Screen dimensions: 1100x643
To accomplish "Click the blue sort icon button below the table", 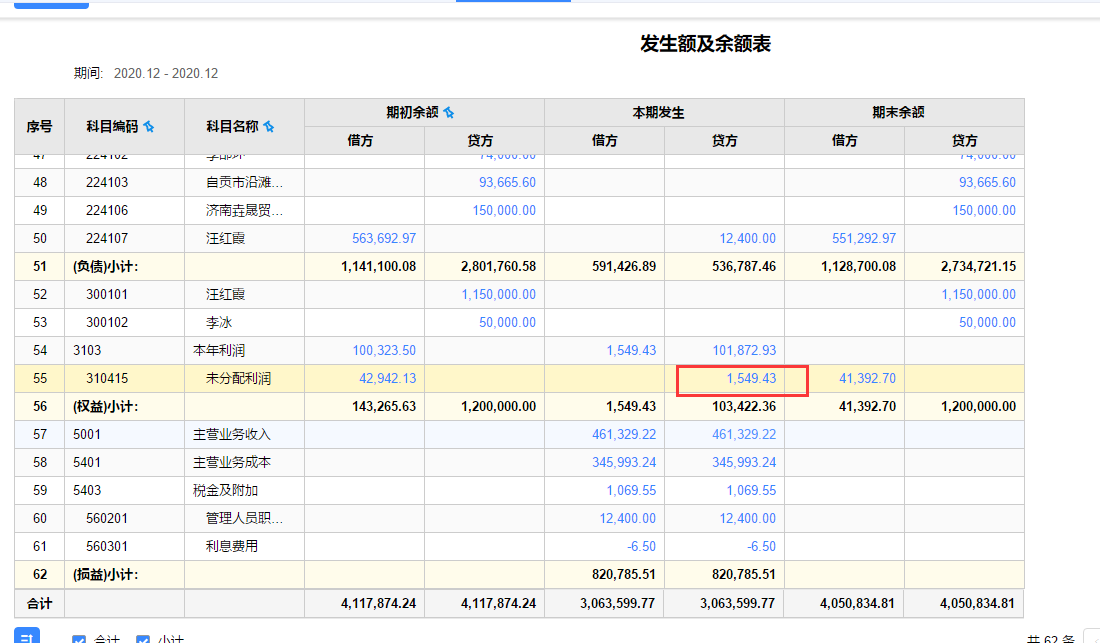I will tap(27, 637).
